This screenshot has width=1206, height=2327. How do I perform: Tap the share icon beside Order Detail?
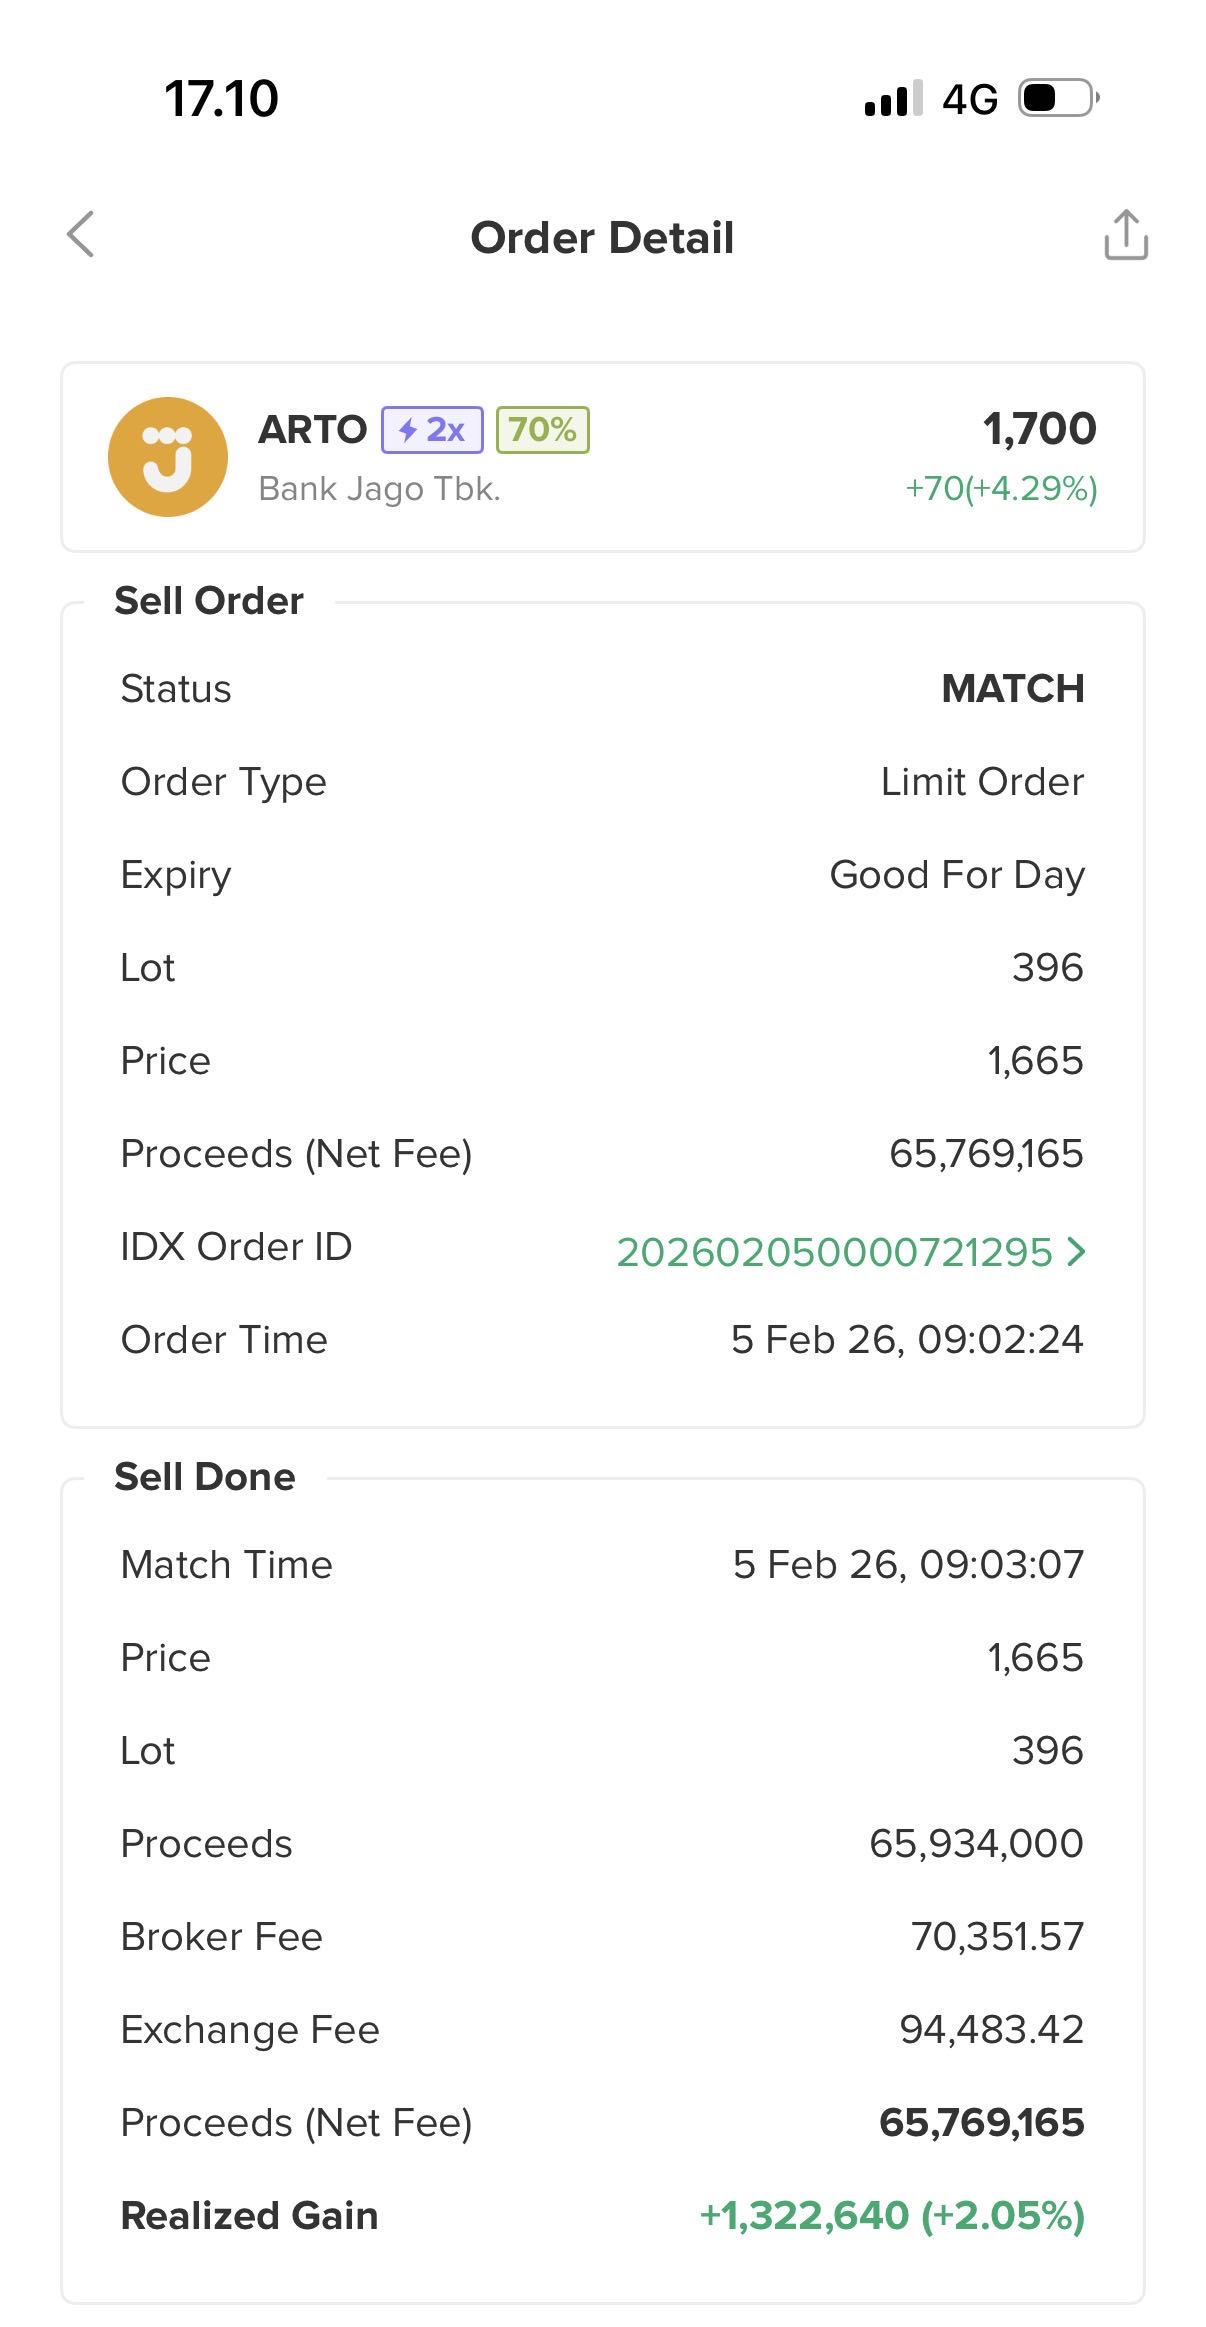pos(1125,236)
